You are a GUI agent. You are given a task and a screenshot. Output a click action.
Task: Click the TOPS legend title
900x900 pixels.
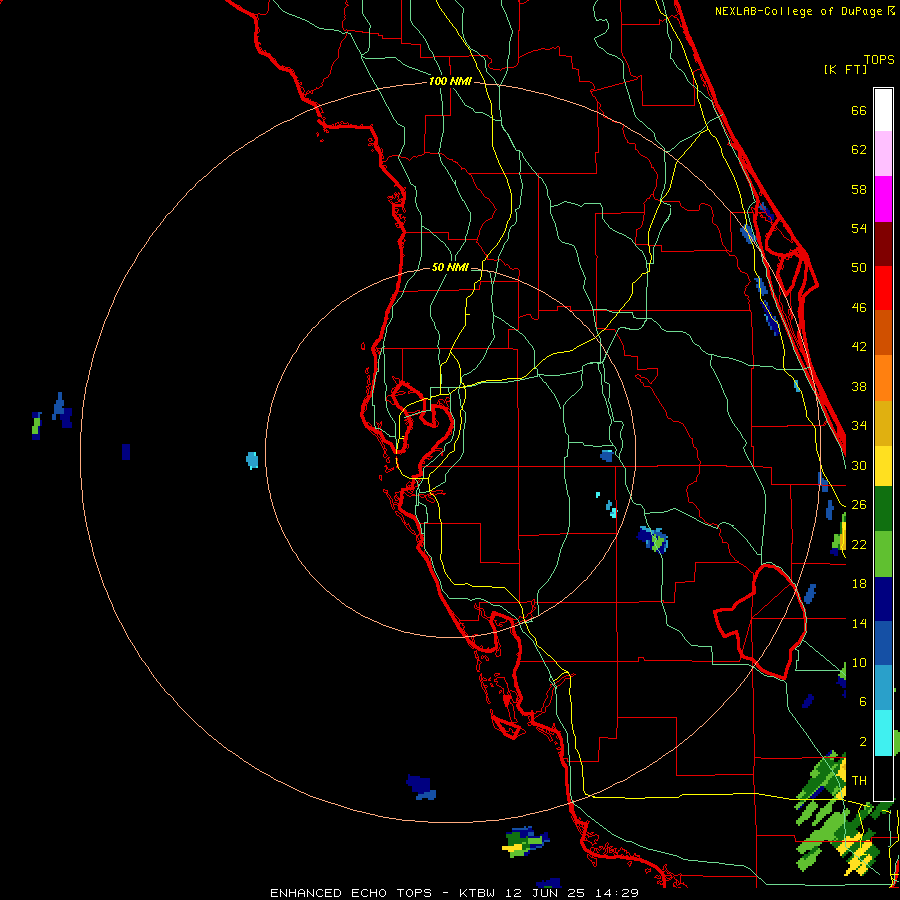point(879,59)
